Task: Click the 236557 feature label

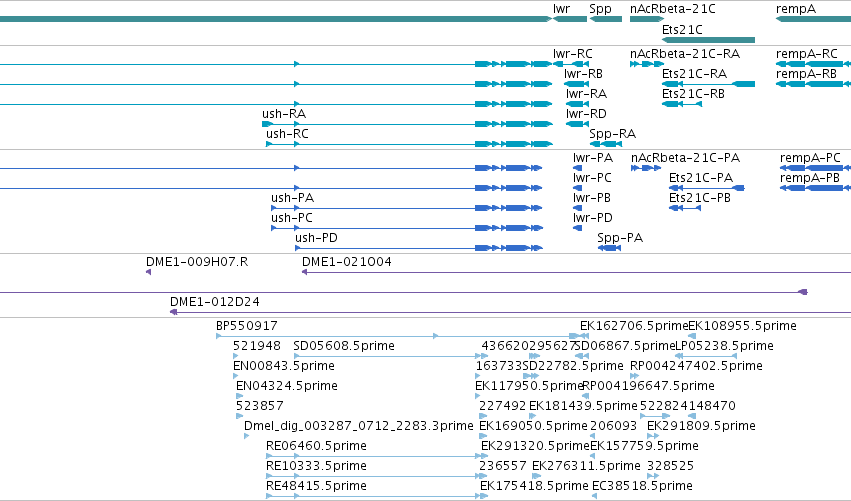Action: [503, 466]
